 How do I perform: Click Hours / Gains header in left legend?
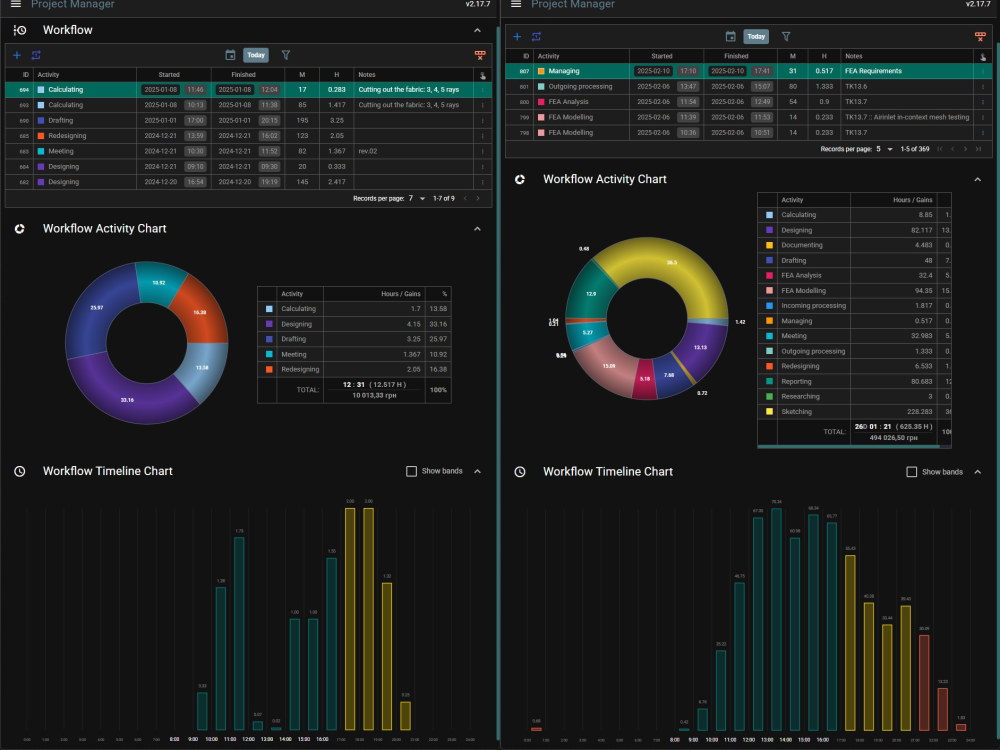(x=401, y=294)
